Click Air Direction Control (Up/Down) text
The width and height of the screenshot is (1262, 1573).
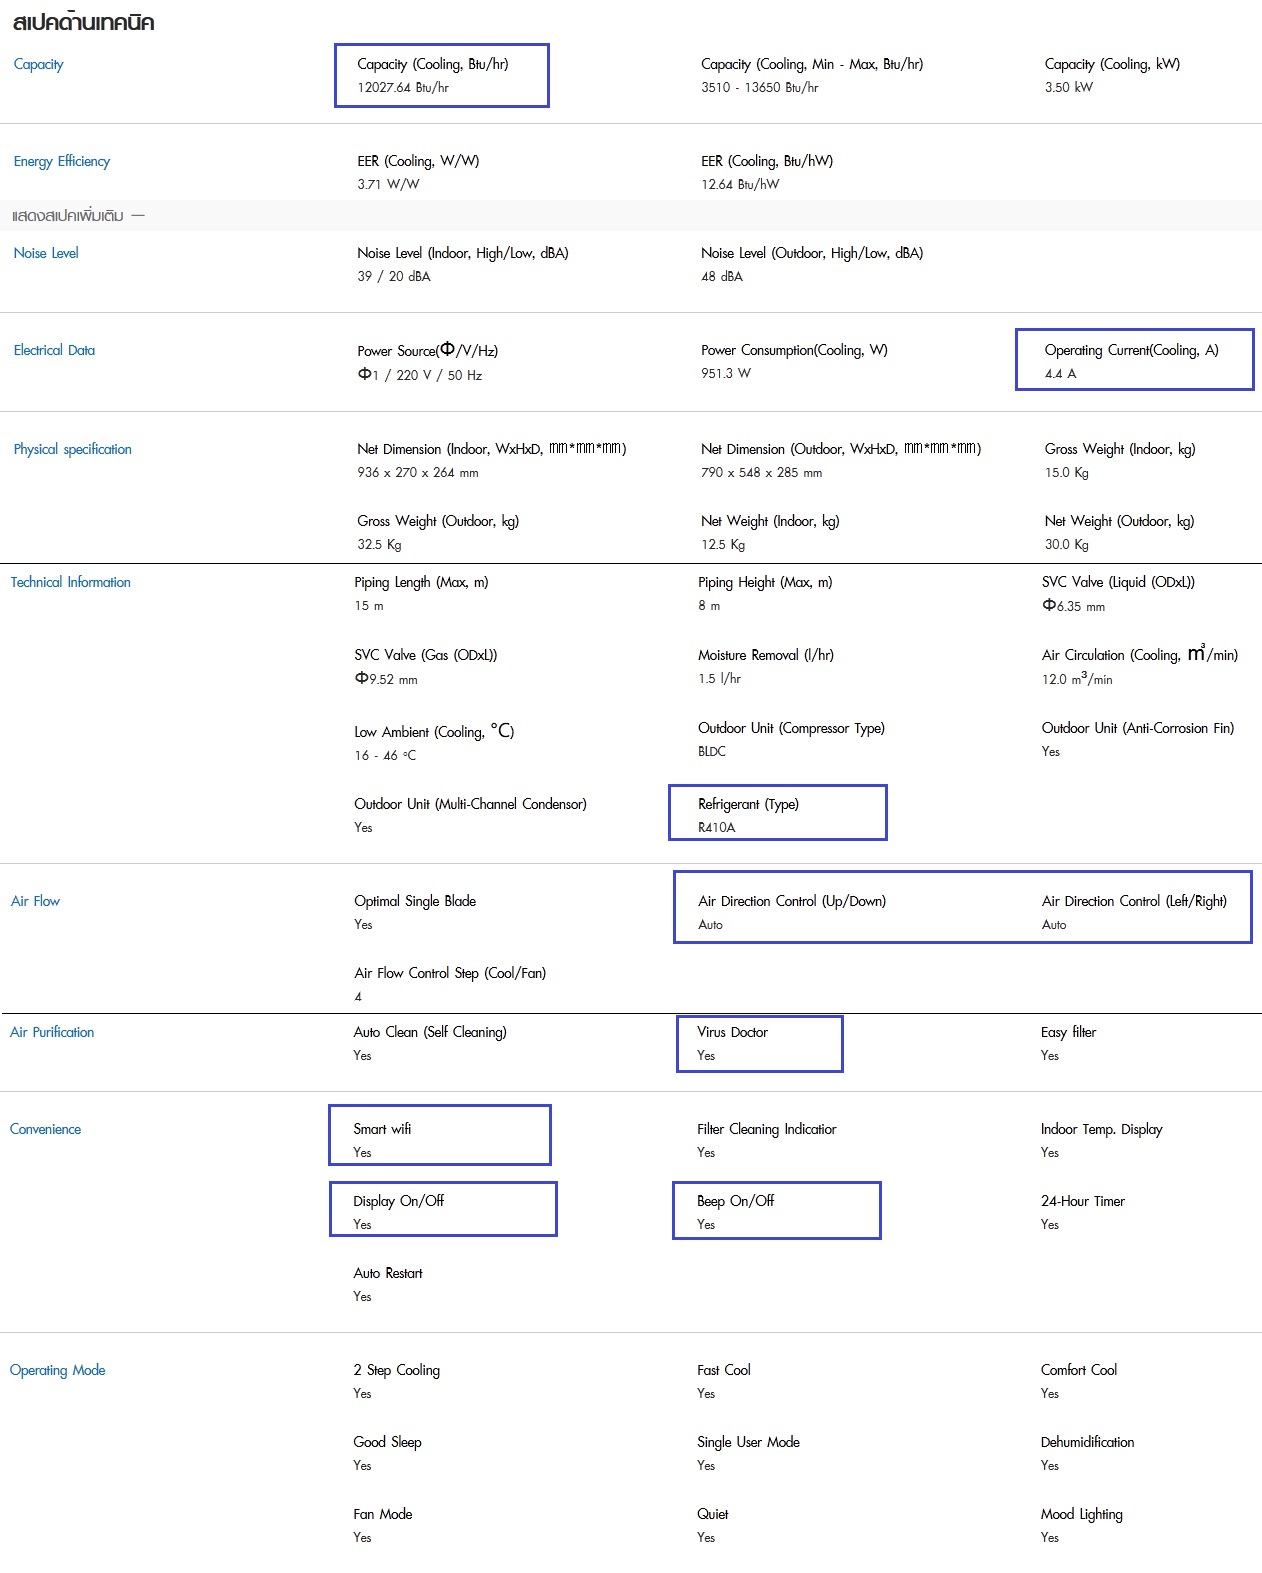point(792,901)
